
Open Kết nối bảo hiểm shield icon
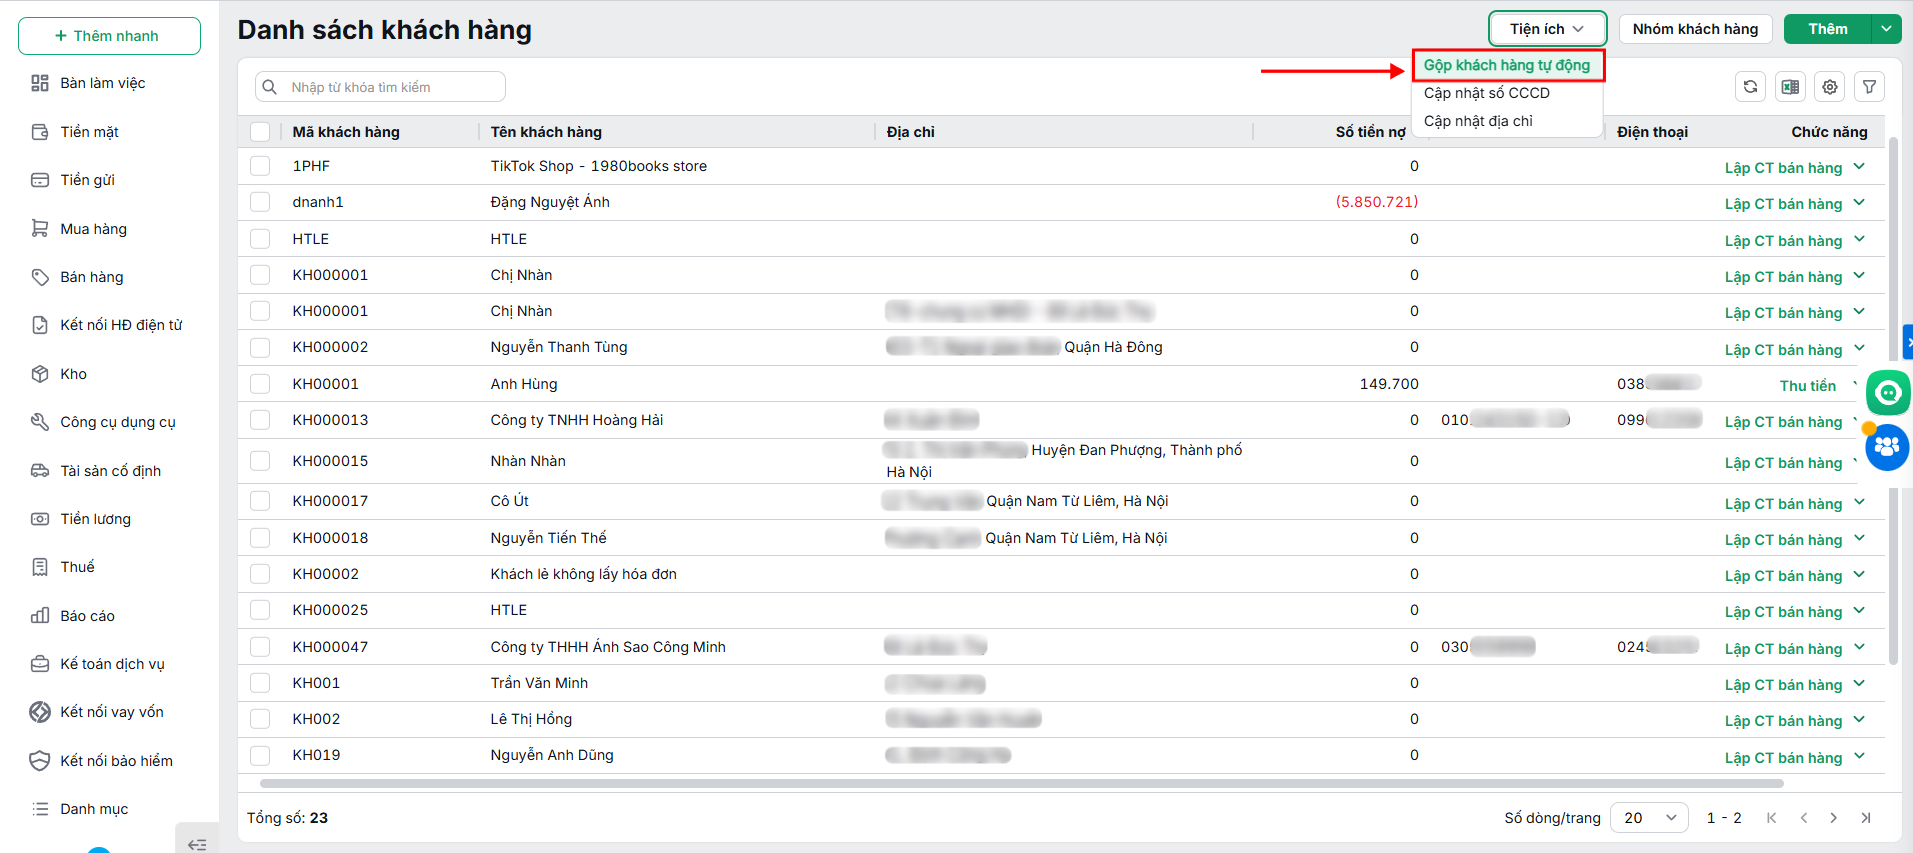[40, 761]
